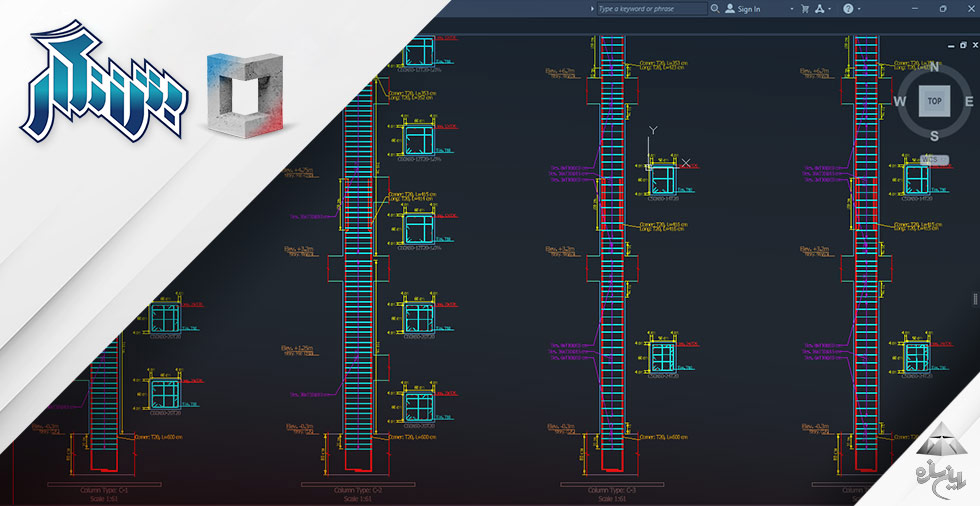This screenshot has width=980, height=506.
Task: Select the E compass direction on ViewCube
Action: click(968, 101)
